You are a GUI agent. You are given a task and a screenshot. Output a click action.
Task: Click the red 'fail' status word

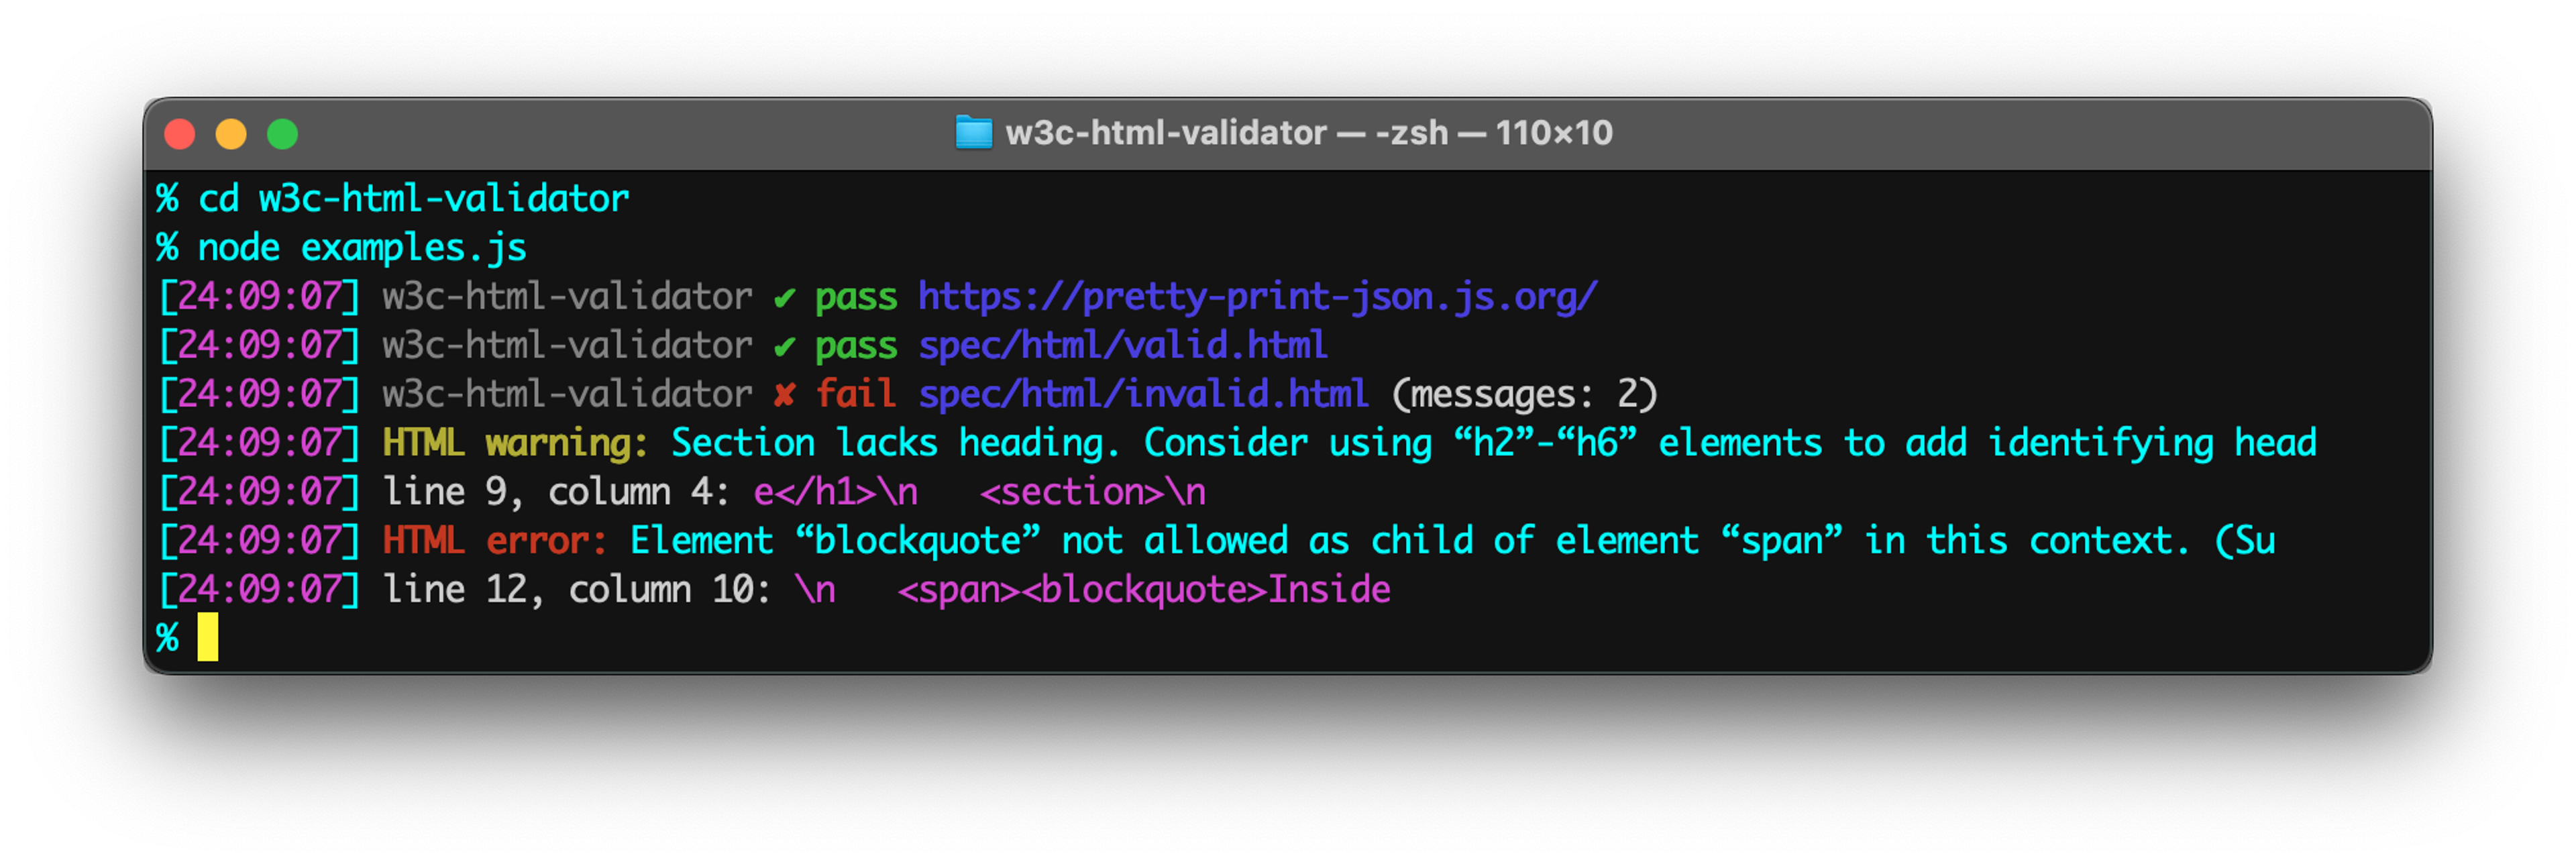[855, 395]
